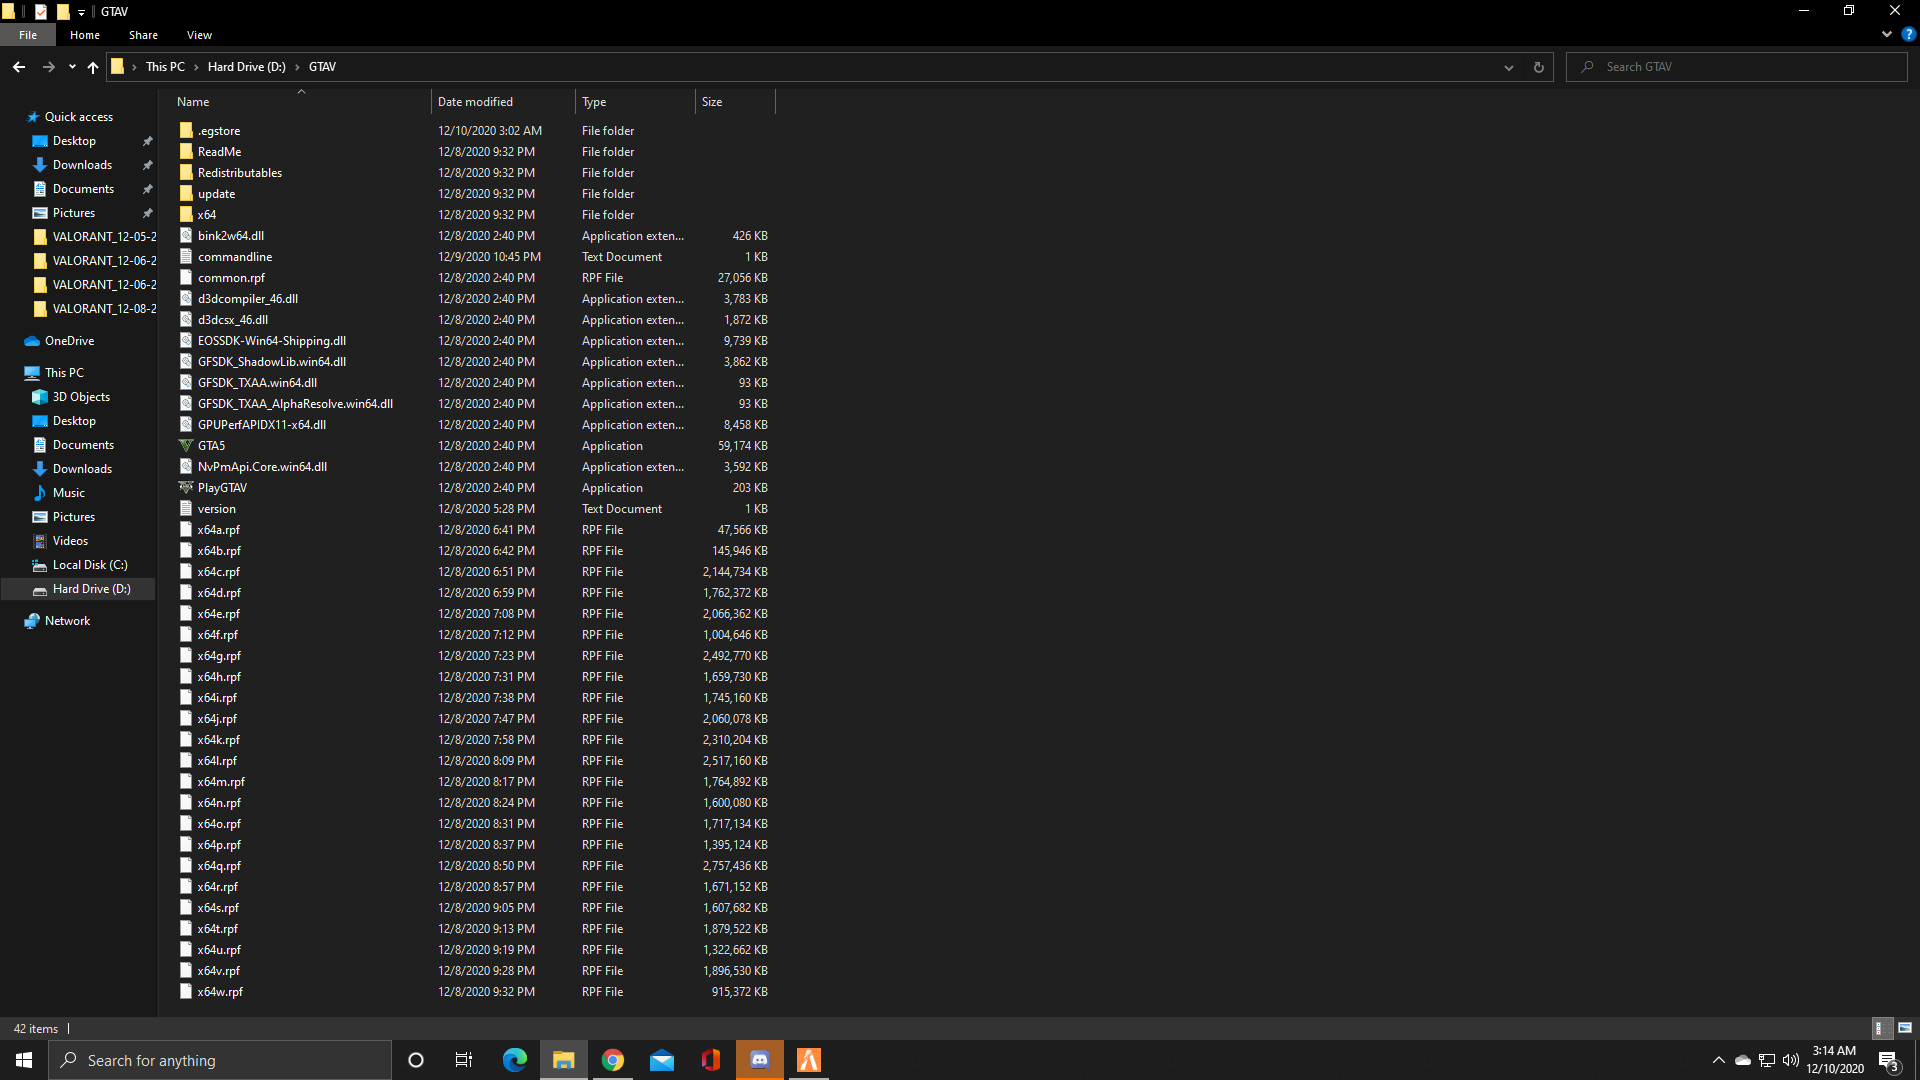Viewport: 1920px width, 1080px height.
Task: Click Hard Drive (D:) in breadcrumb path
Action: click(246, 67)
